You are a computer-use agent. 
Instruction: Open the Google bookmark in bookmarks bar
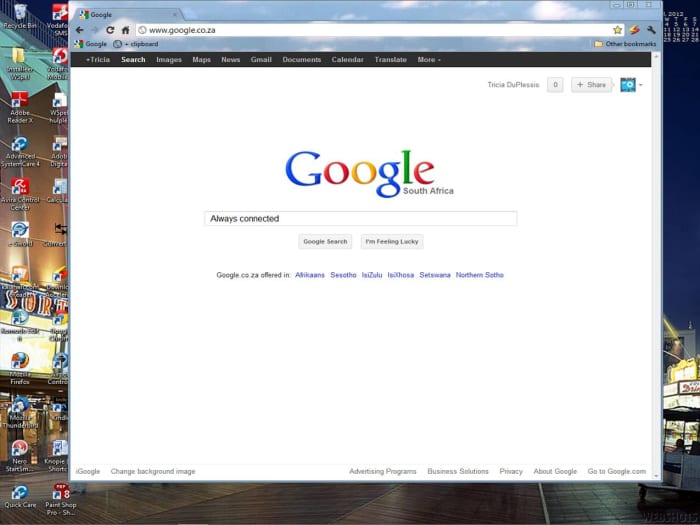click(x=91, y=44)
